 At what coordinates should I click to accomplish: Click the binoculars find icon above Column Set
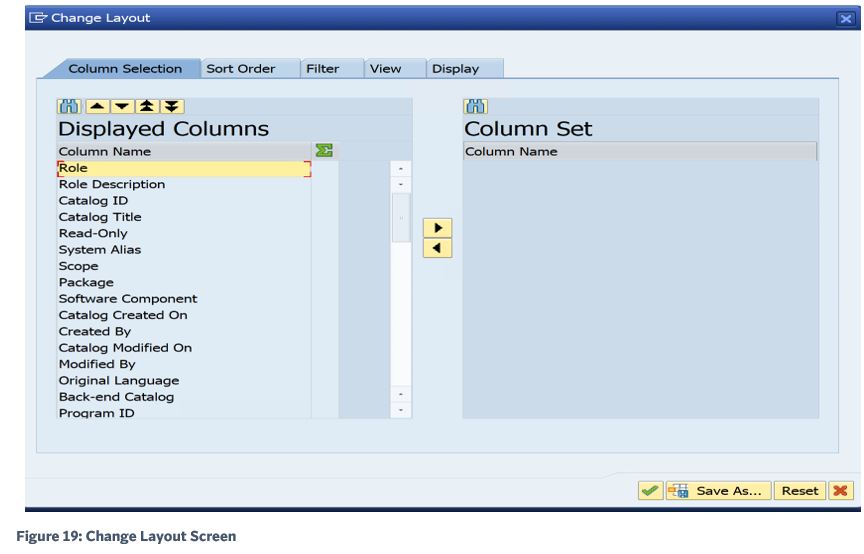tap(476, 106)
